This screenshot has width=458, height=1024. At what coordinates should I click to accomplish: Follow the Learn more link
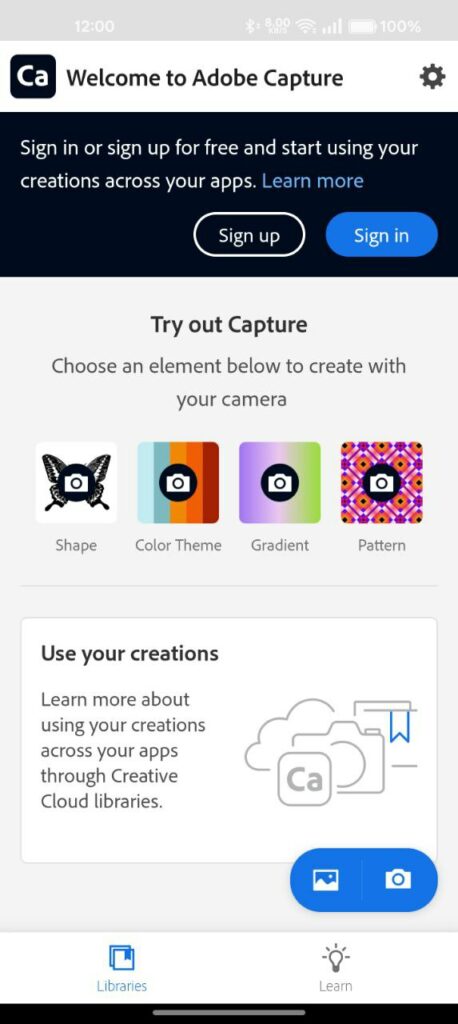(312, 181)
